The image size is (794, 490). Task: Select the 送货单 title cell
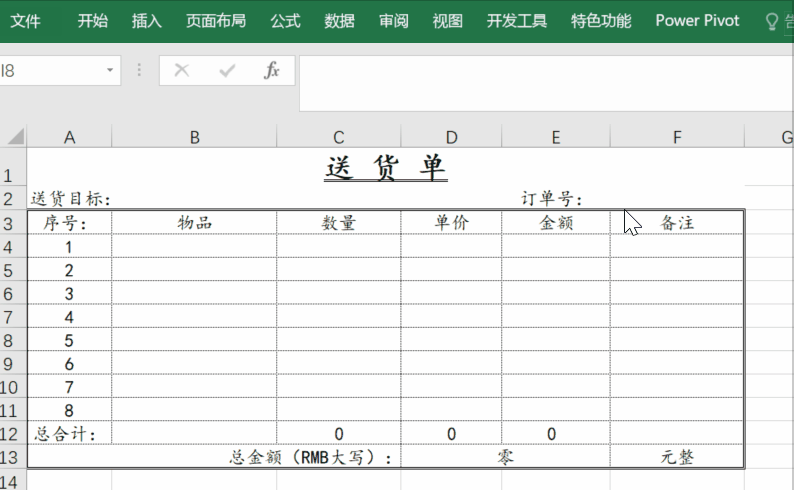pos(386,167)
